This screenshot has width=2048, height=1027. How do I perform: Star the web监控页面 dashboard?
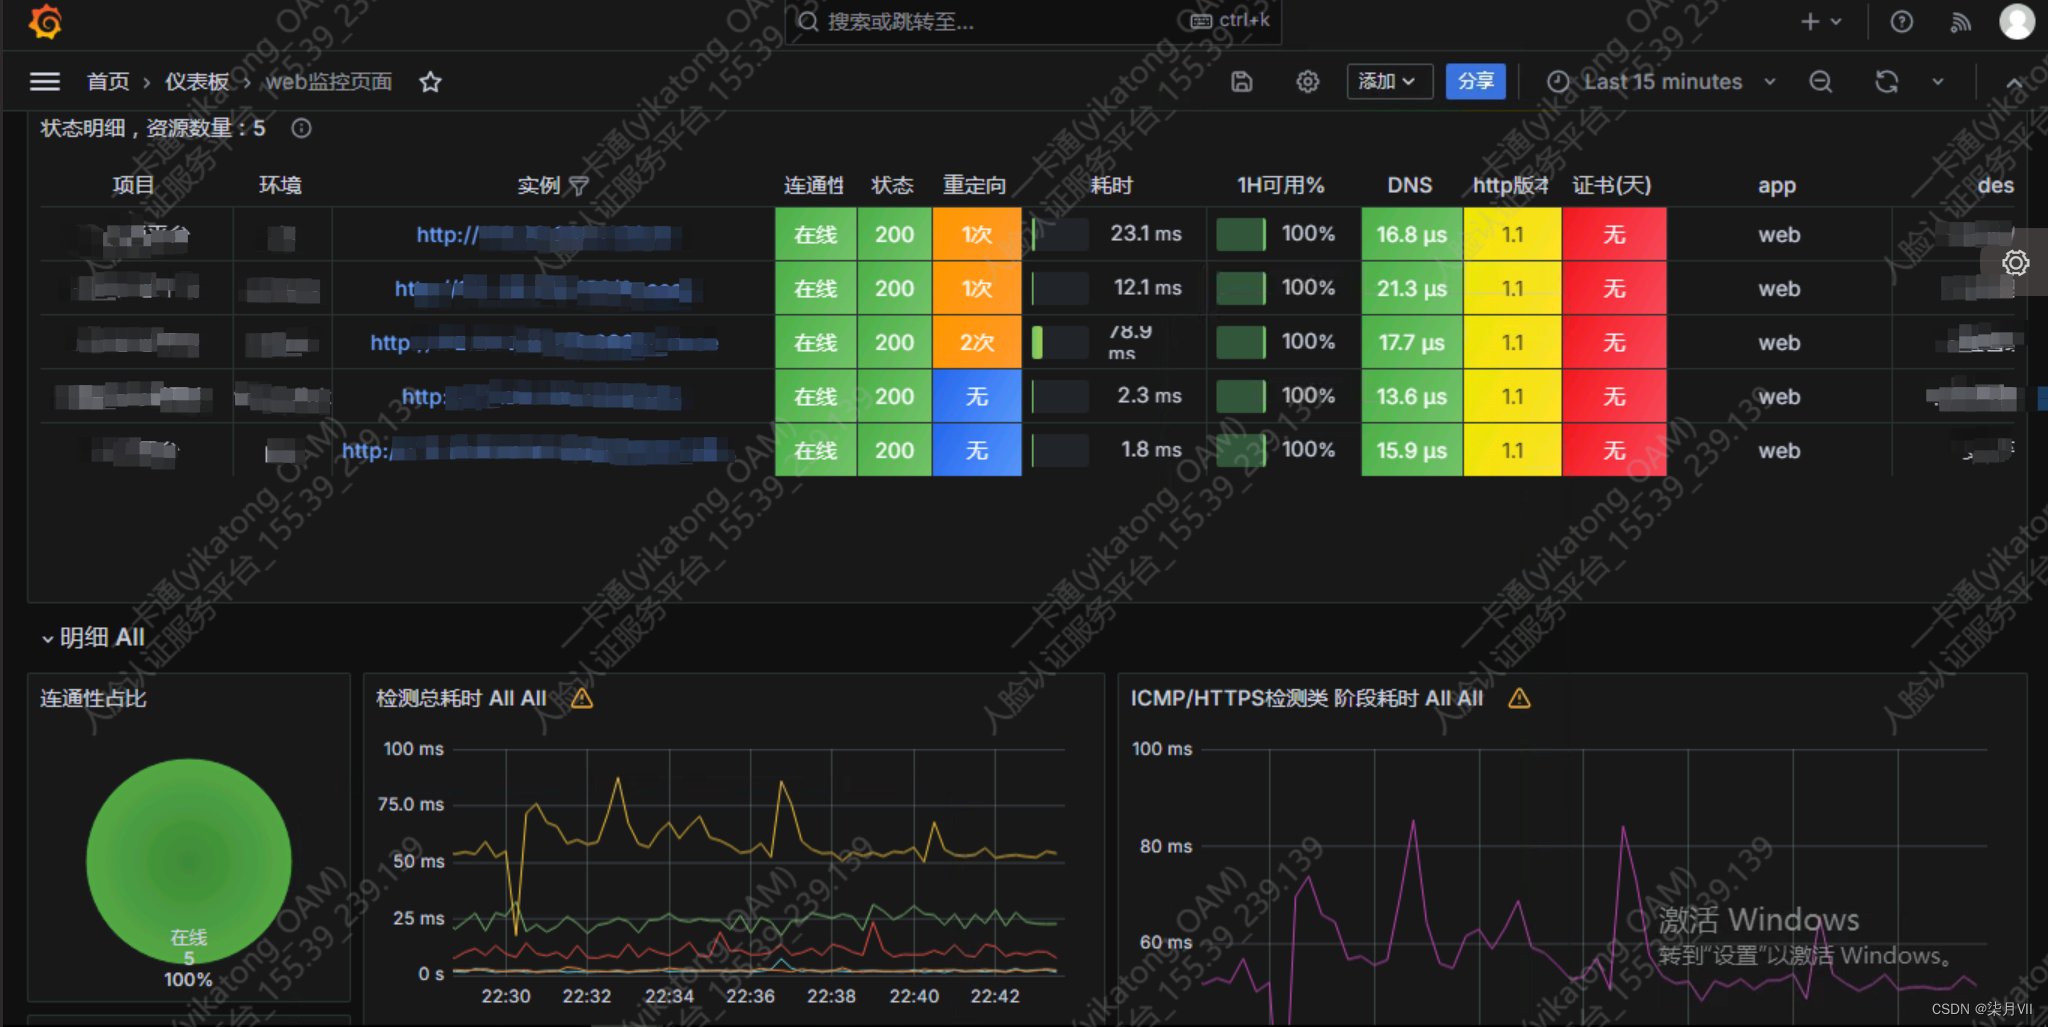pyautogui.click(x=430, y=82)
